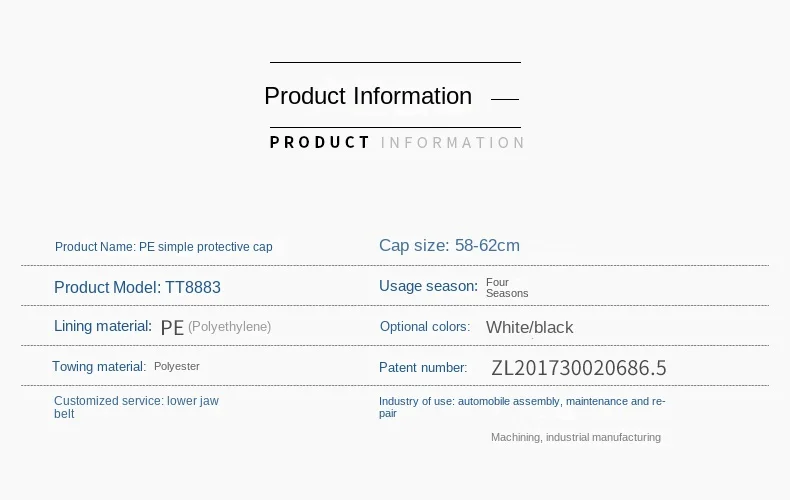Viewport: 790px width, 500px height.
Task: Select Product Model TT8883 text
Action: click(137, 287)
